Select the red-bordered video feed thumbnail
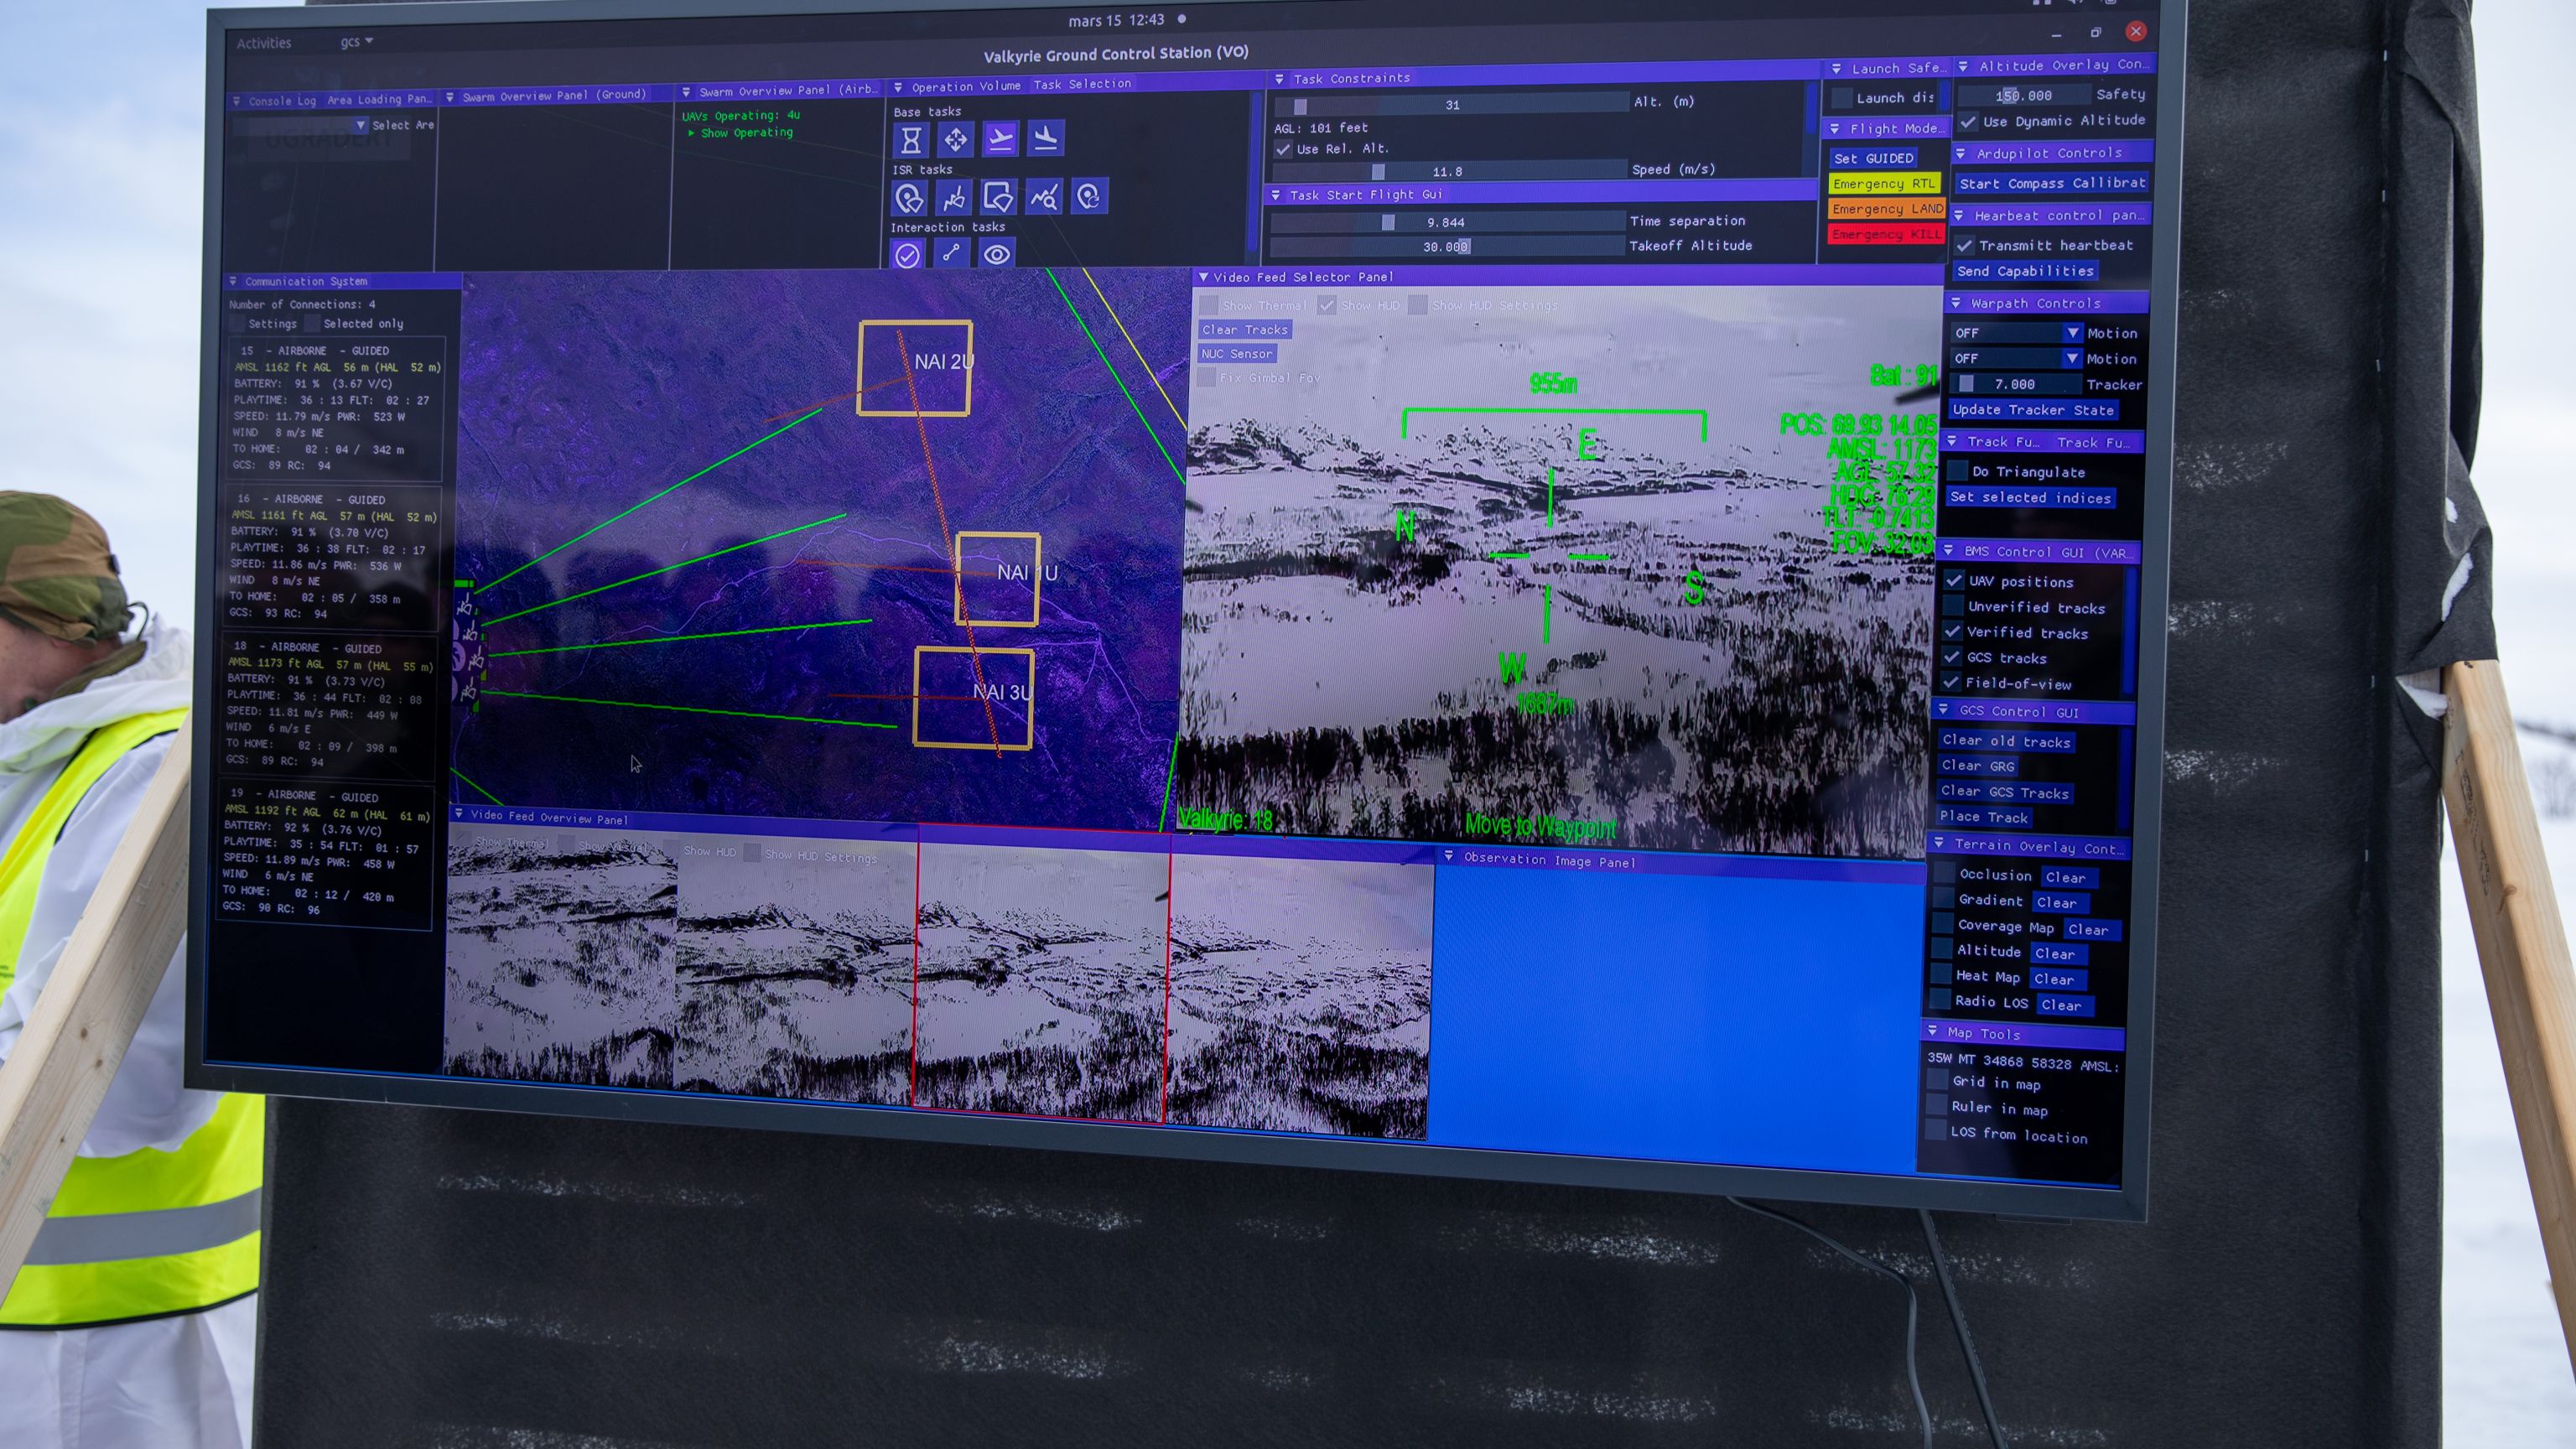The height and width of the screenshot is (1449, 2576). [1041, 974]
